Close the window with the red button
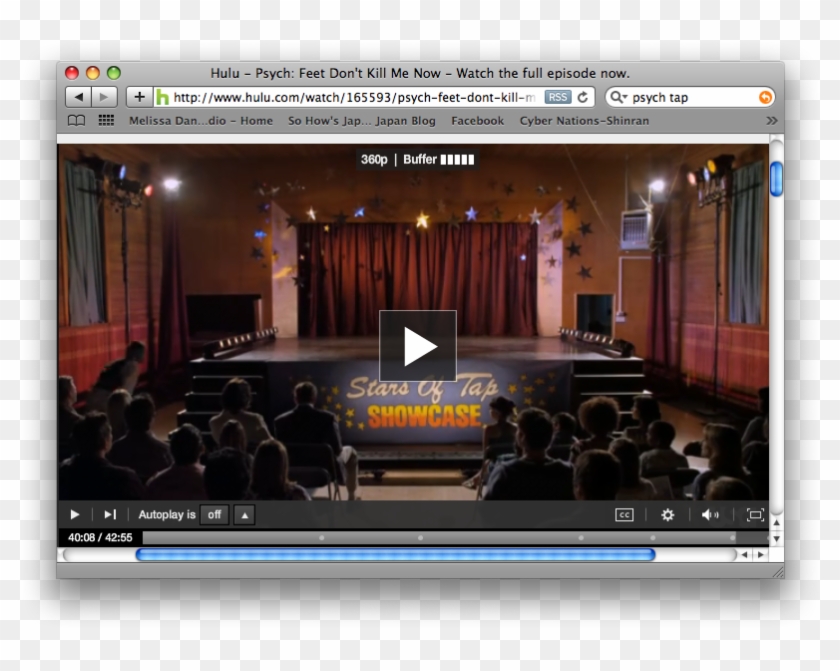This screenshot has height=671, width=840. pyautogui.click(x=72, y=73)
